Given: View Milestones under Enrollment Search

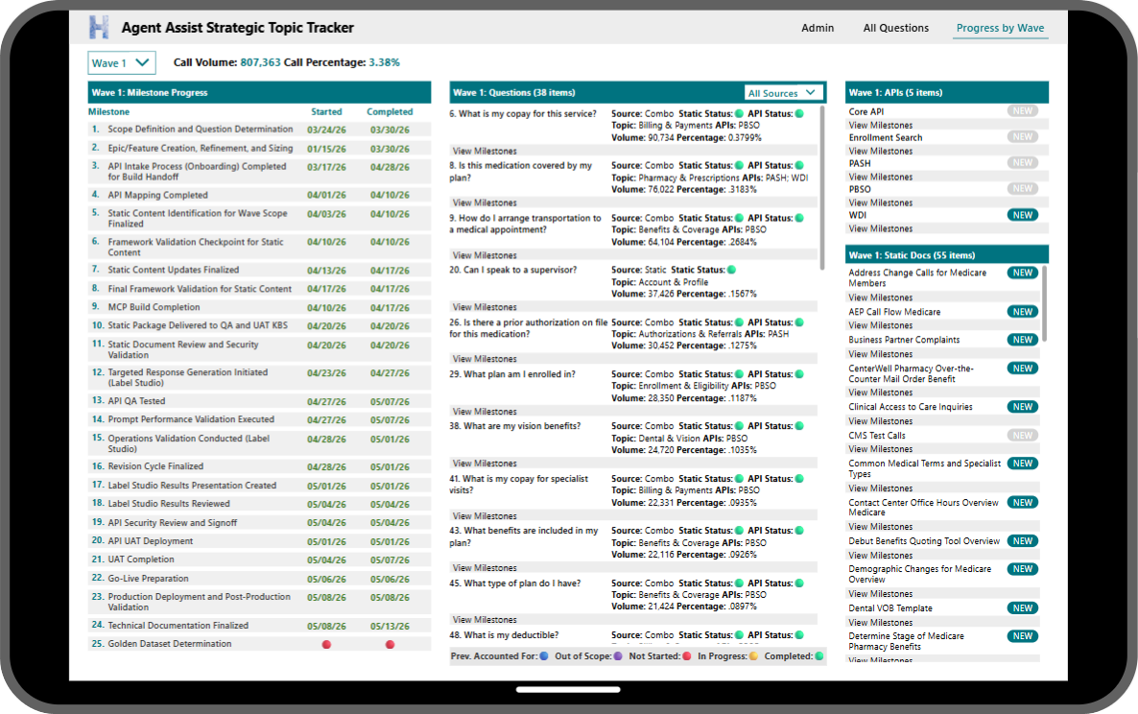Looking at the screenshot, I should pos(880,151).
